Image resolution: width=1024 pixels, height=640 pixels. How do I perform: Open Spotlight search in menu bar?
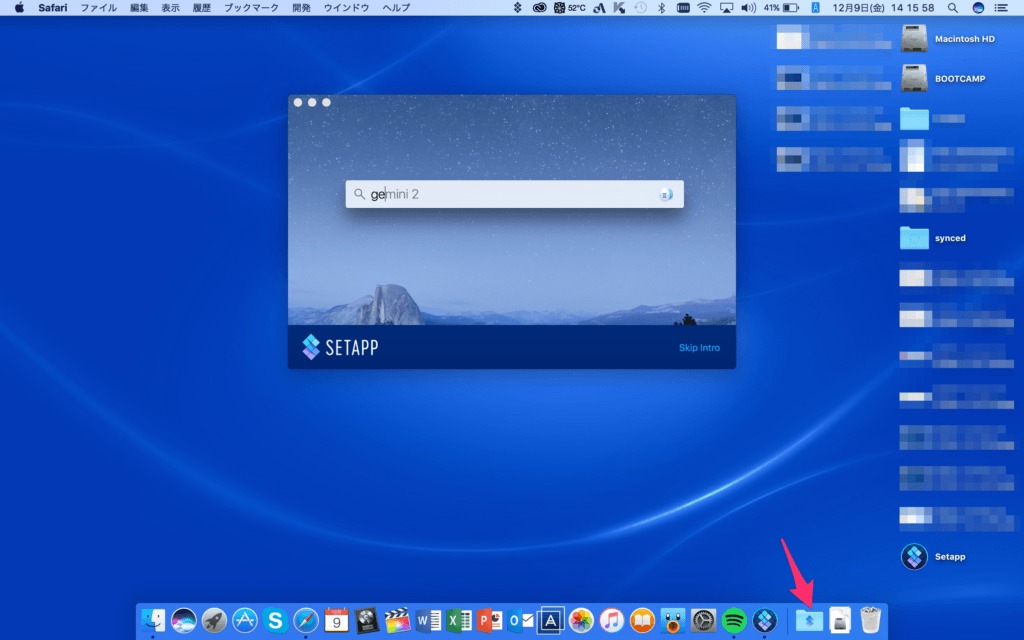point(953,8)
